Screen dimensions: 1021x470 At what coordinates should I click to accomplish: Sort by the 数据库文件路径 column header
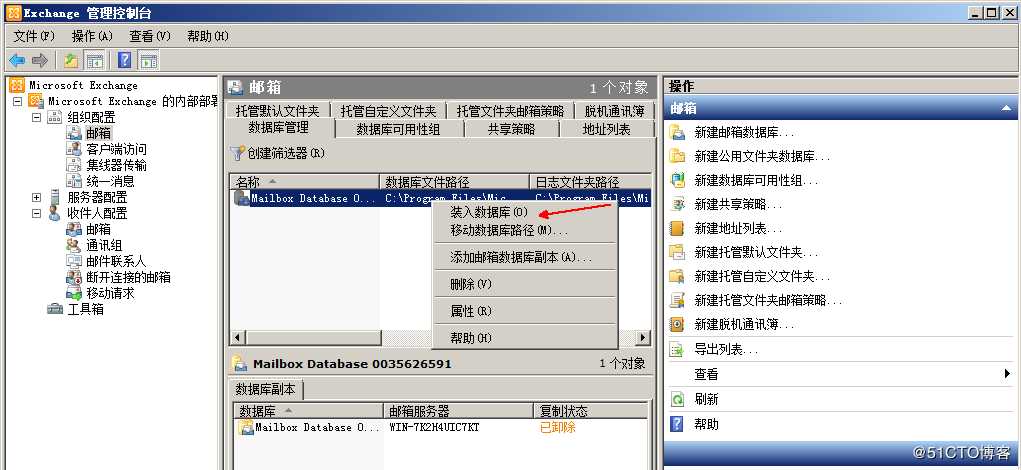(x=455, y=182)
